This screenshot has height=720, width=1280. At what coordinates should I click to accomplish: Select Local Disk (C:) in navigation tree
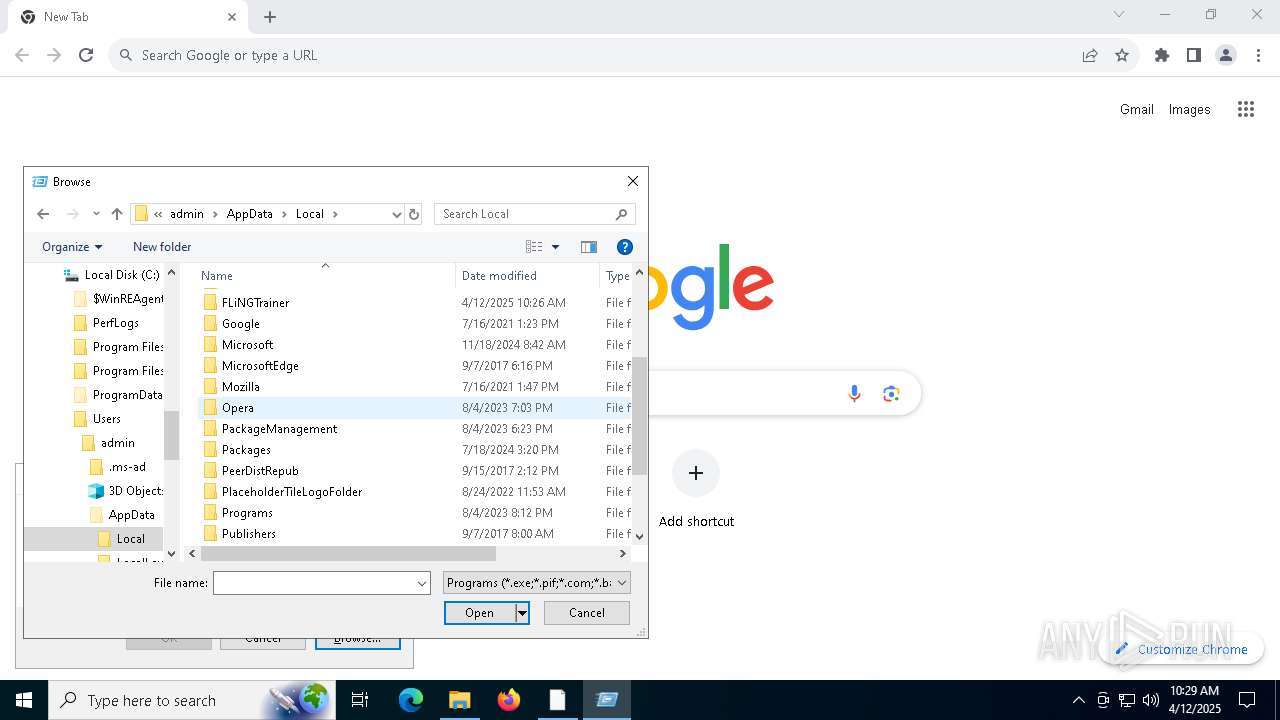pos(122,275)
